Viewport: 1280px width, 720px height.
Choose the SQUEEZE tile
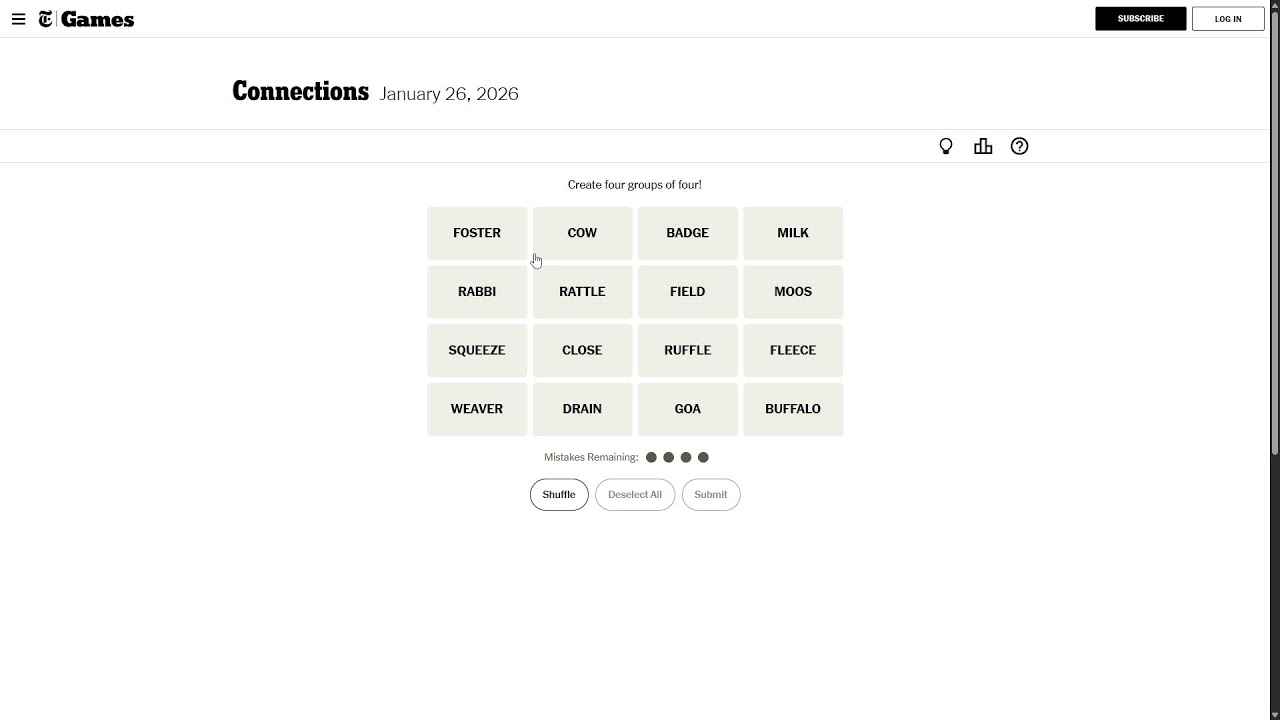pos(477,350)
